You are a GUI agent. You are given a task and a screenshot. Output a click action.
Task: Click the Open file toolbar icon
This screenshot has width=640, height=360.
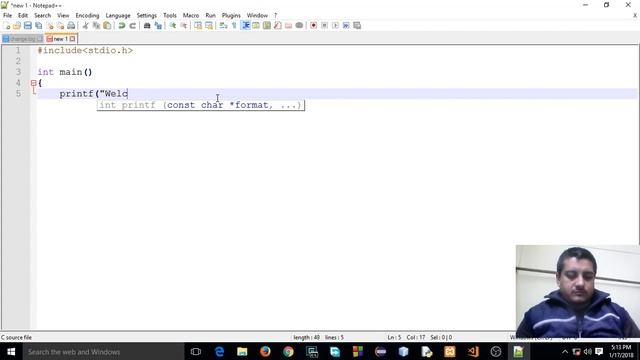click(17, 26)
